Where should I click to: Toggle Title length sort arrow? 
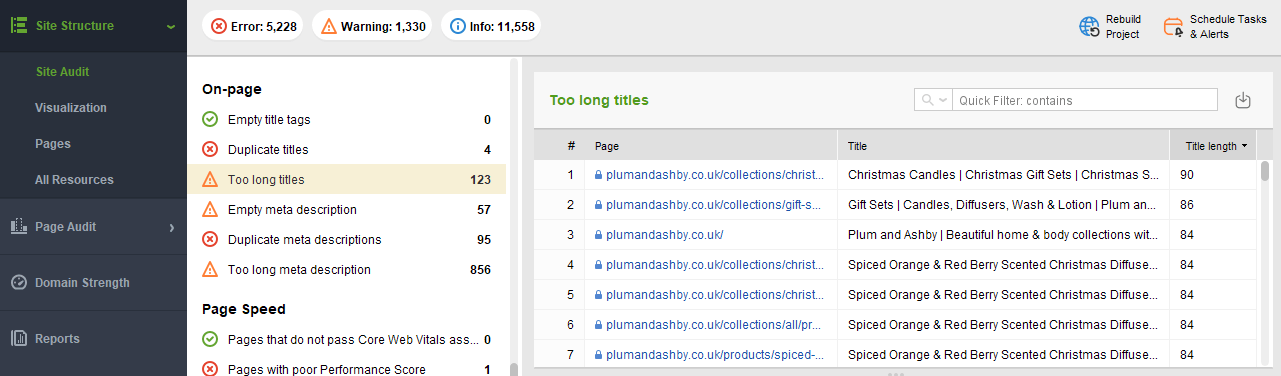click(1244, 146)
